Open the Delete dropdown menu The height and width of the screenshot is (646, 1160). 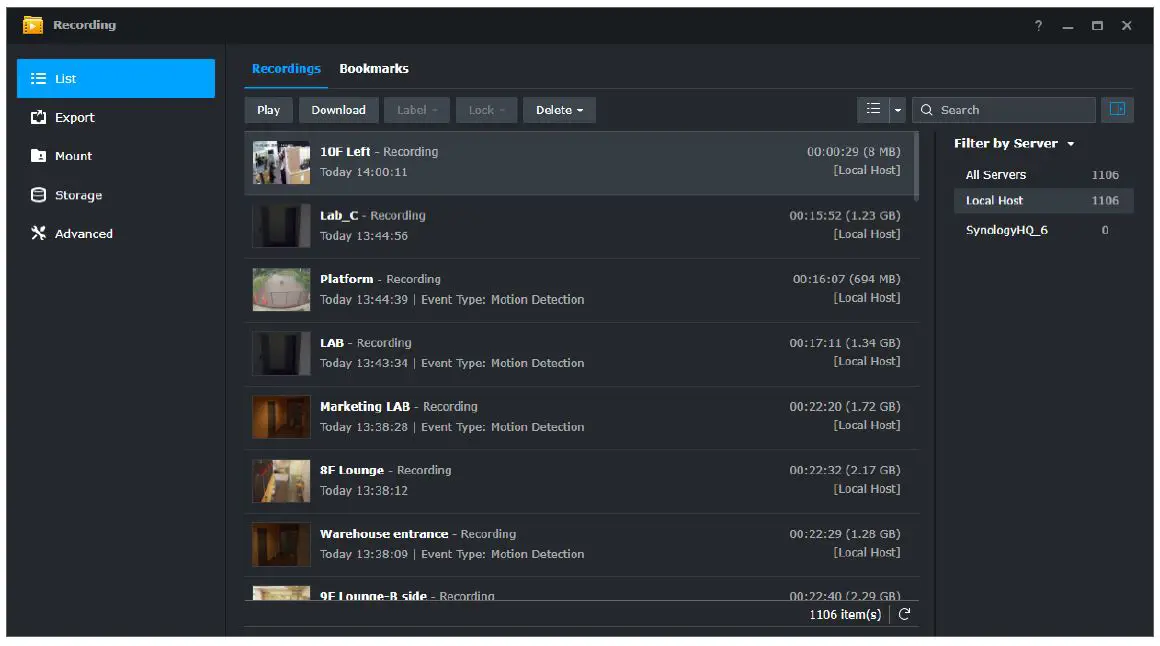pyautogui.click(x=559, y=110)
